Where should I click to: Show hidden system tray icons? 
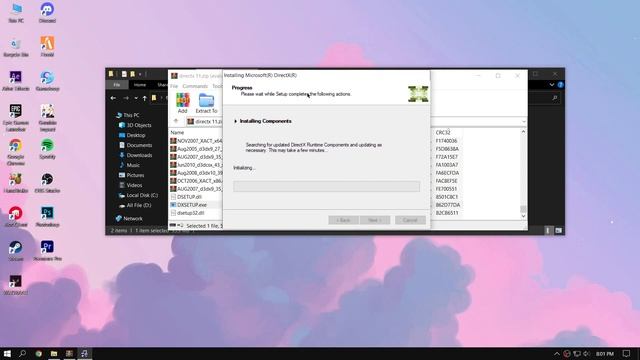[556, 353]
